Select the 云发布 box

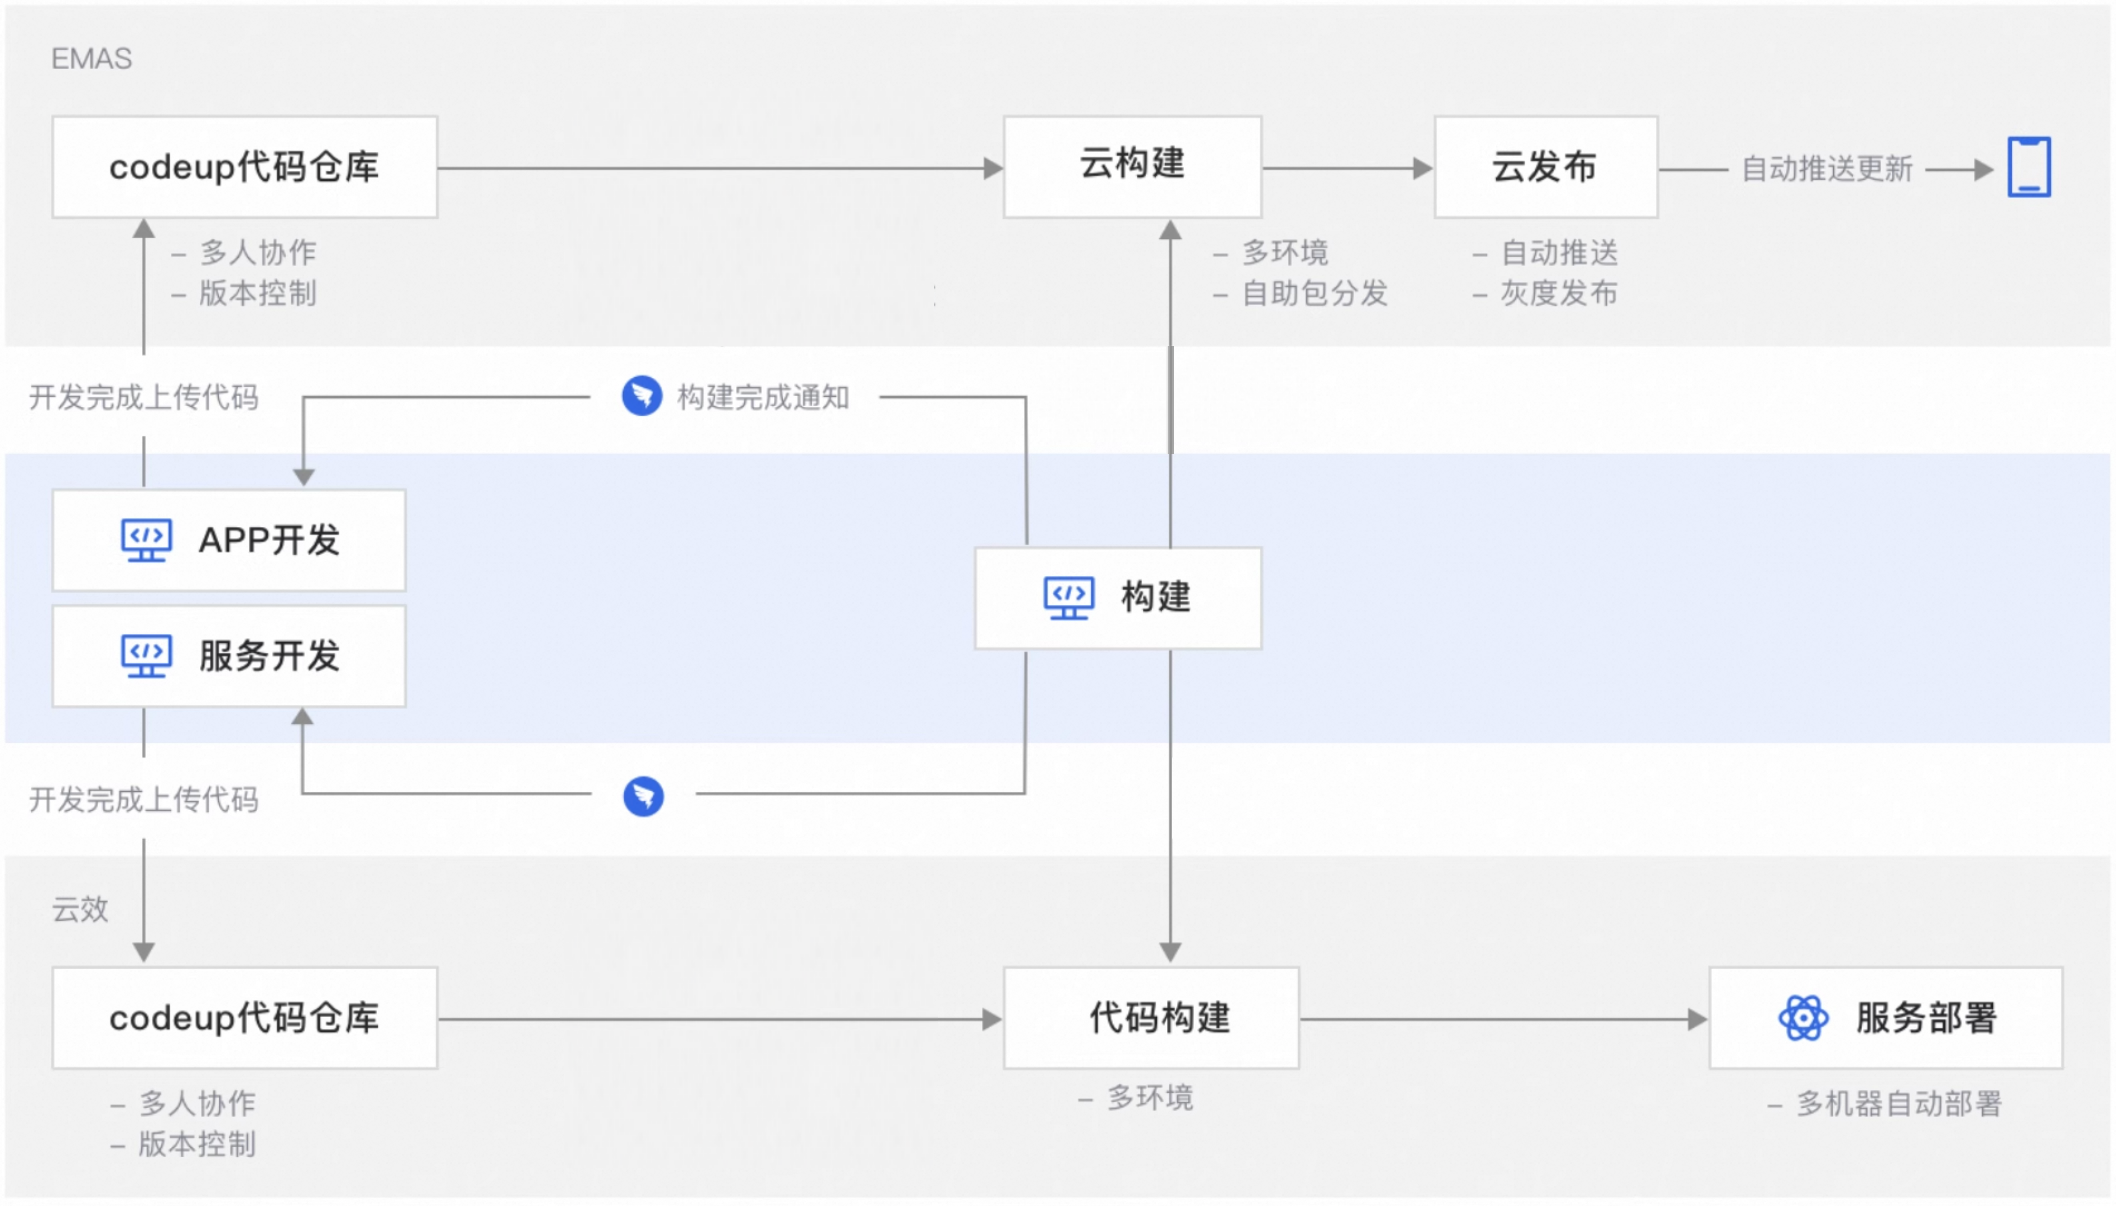(x=1546, y=167)
